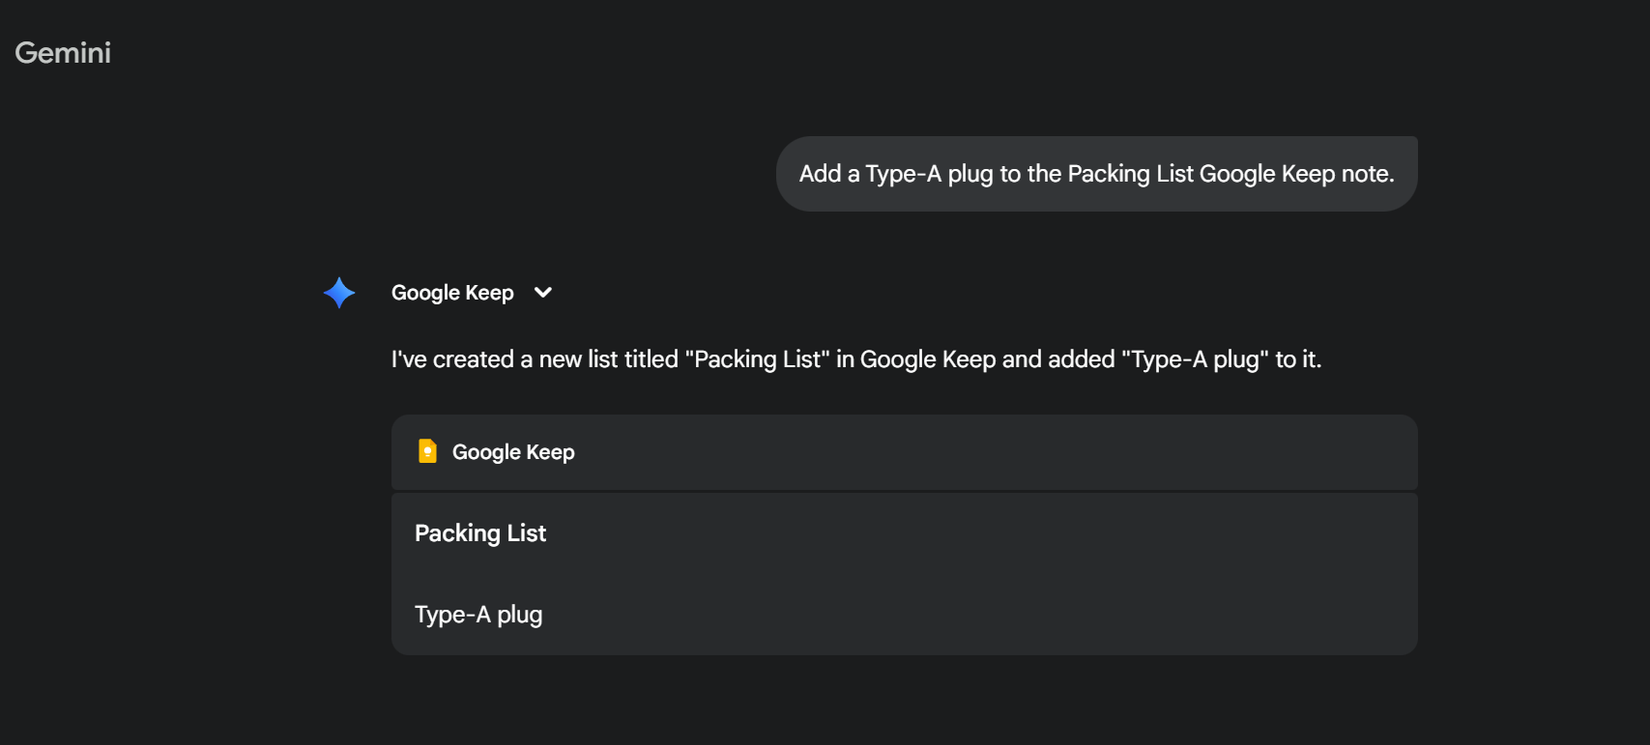Select the Type-A plug text in the card
Image resolution: width=1650 pixels, height=745 pixels.
478,614
